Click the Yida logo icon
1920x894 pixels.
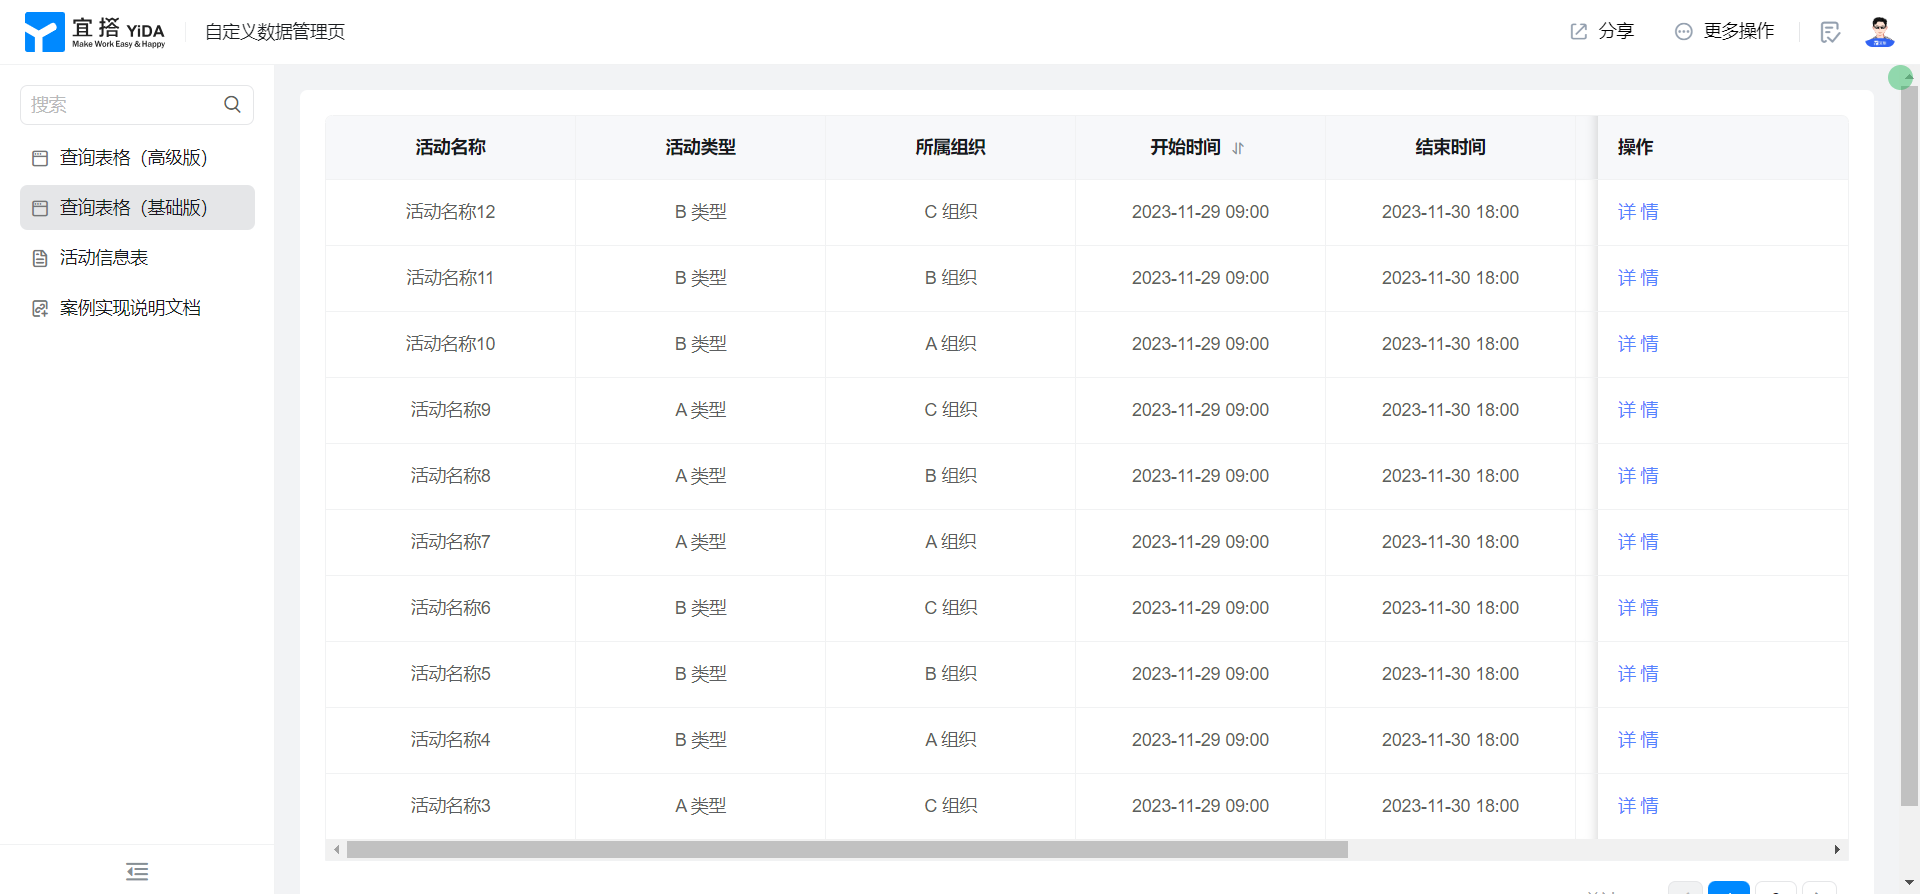(x=44, y=32)
